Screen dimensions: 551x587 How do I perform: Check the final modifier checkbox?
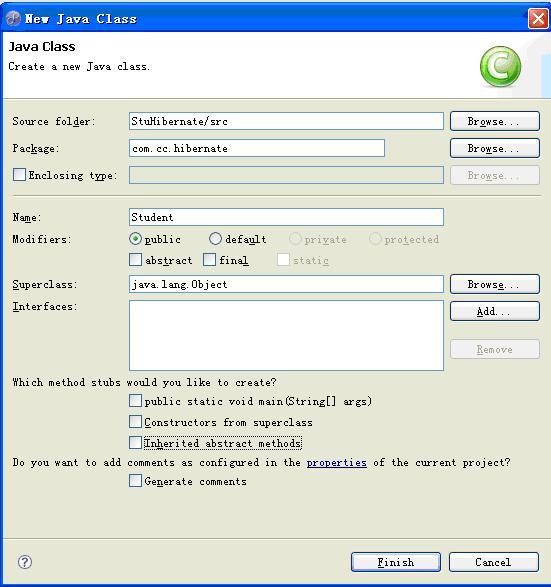click(209, 259)
